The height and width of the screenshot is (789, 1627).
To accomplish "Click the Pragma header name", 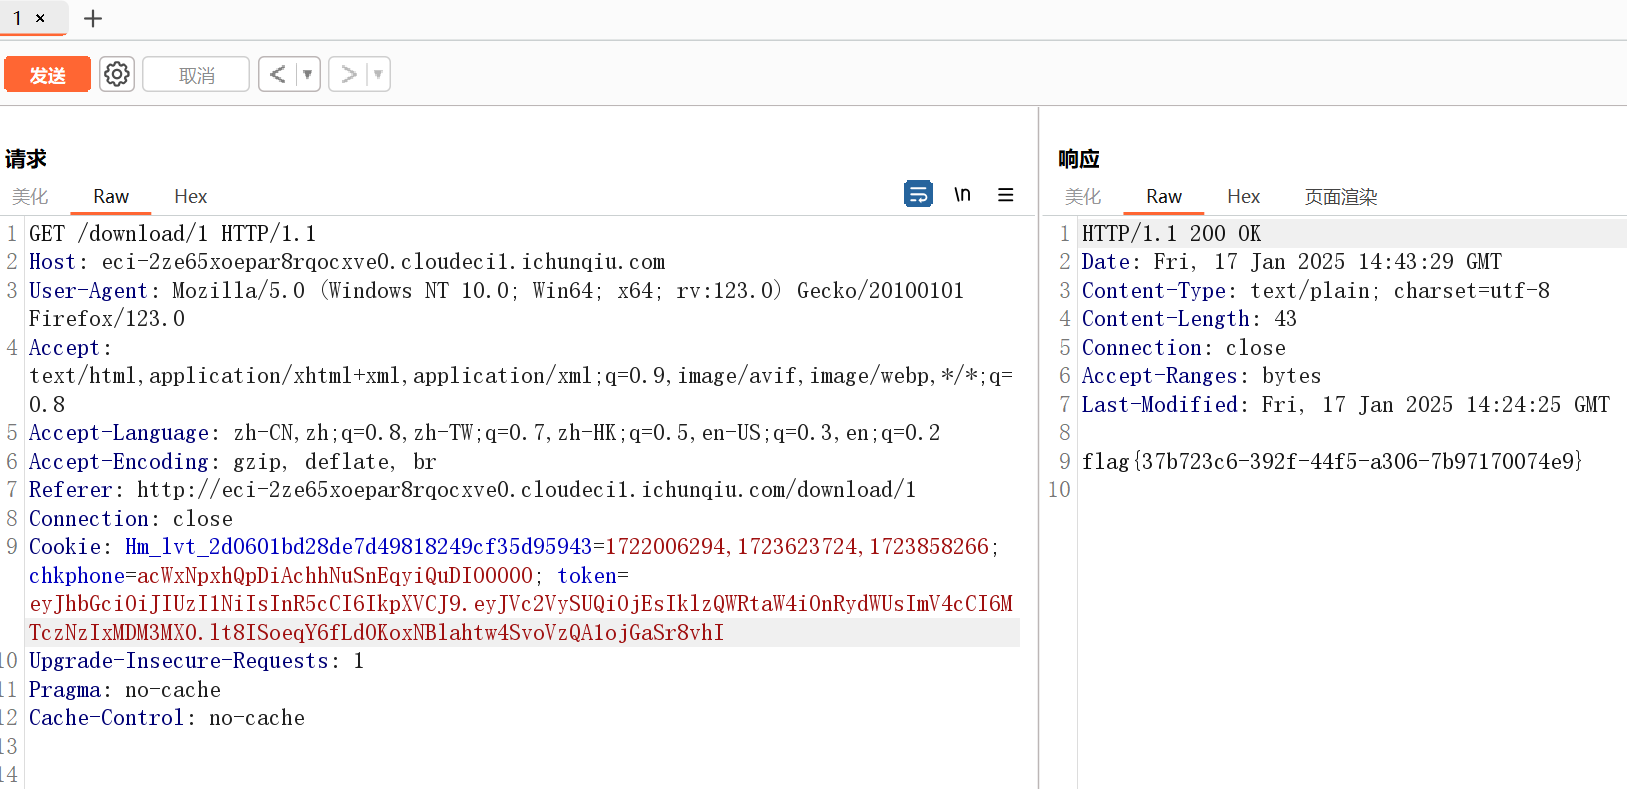I will pyautogui.click(x=64, y=690).
